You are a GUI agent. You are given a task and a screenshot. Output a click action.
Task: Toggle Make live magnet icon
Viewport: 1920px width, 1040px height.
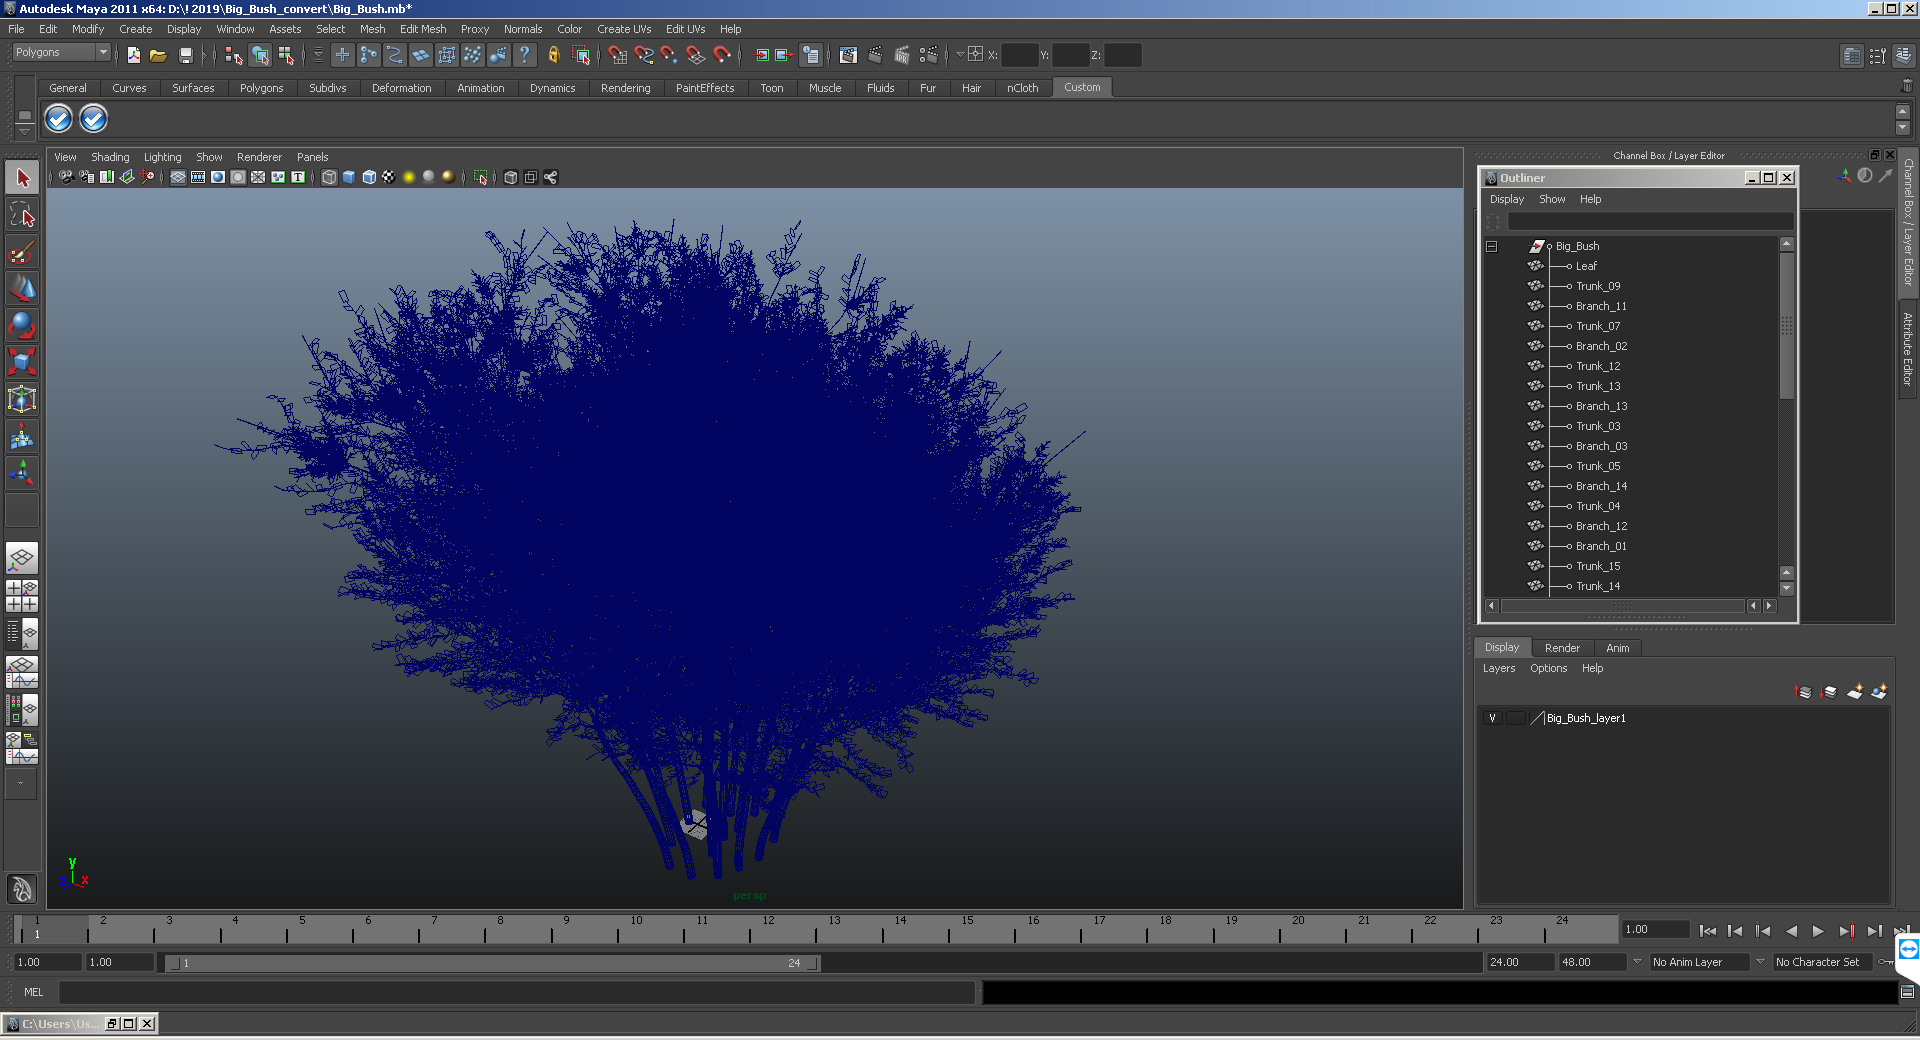coord(722,55)
